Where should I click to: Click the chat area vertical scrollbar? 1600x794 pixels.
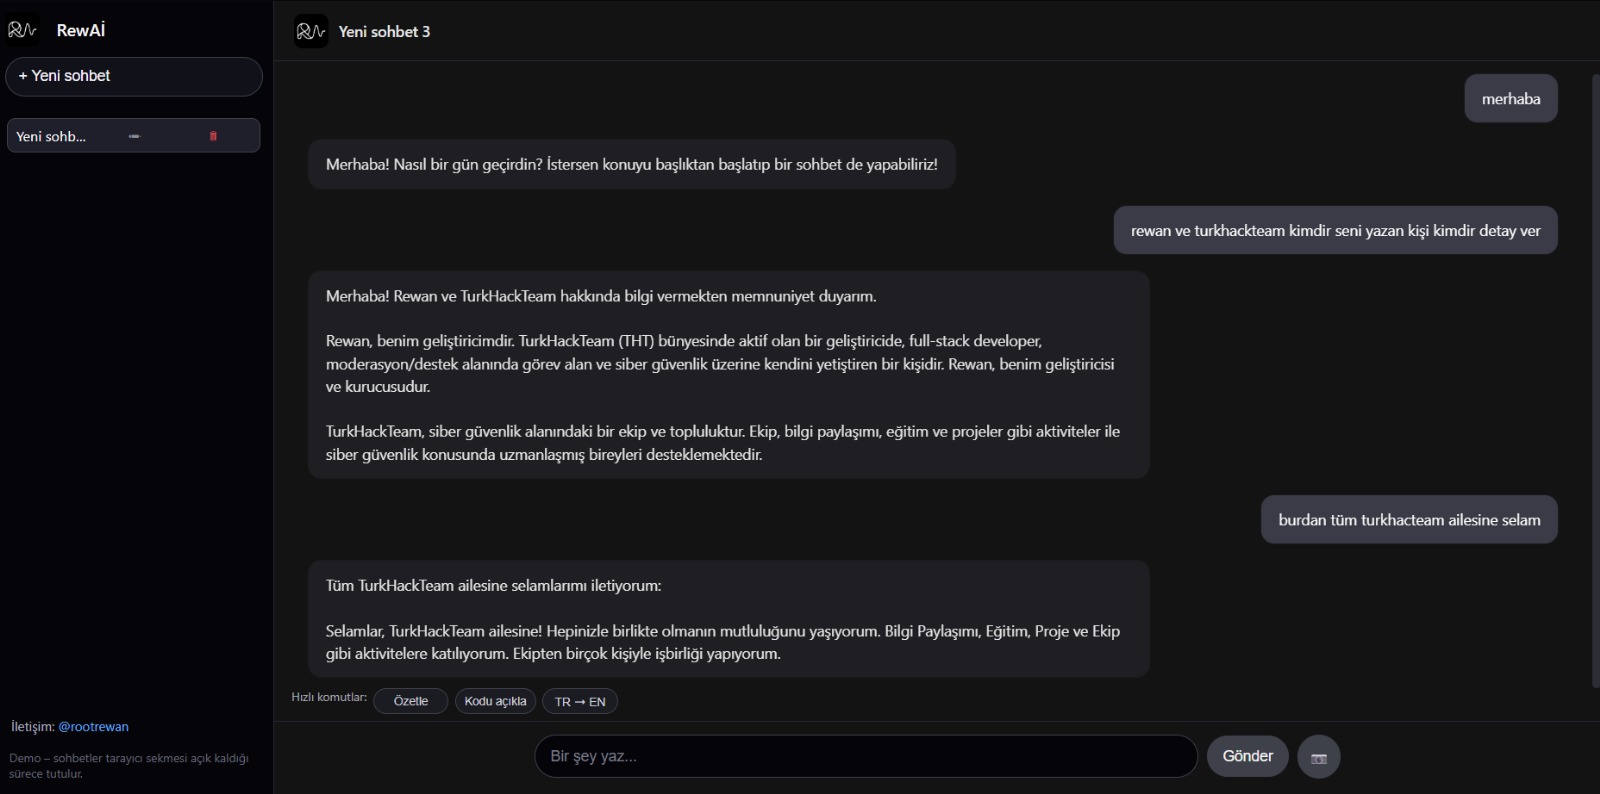pos(1595,380)
